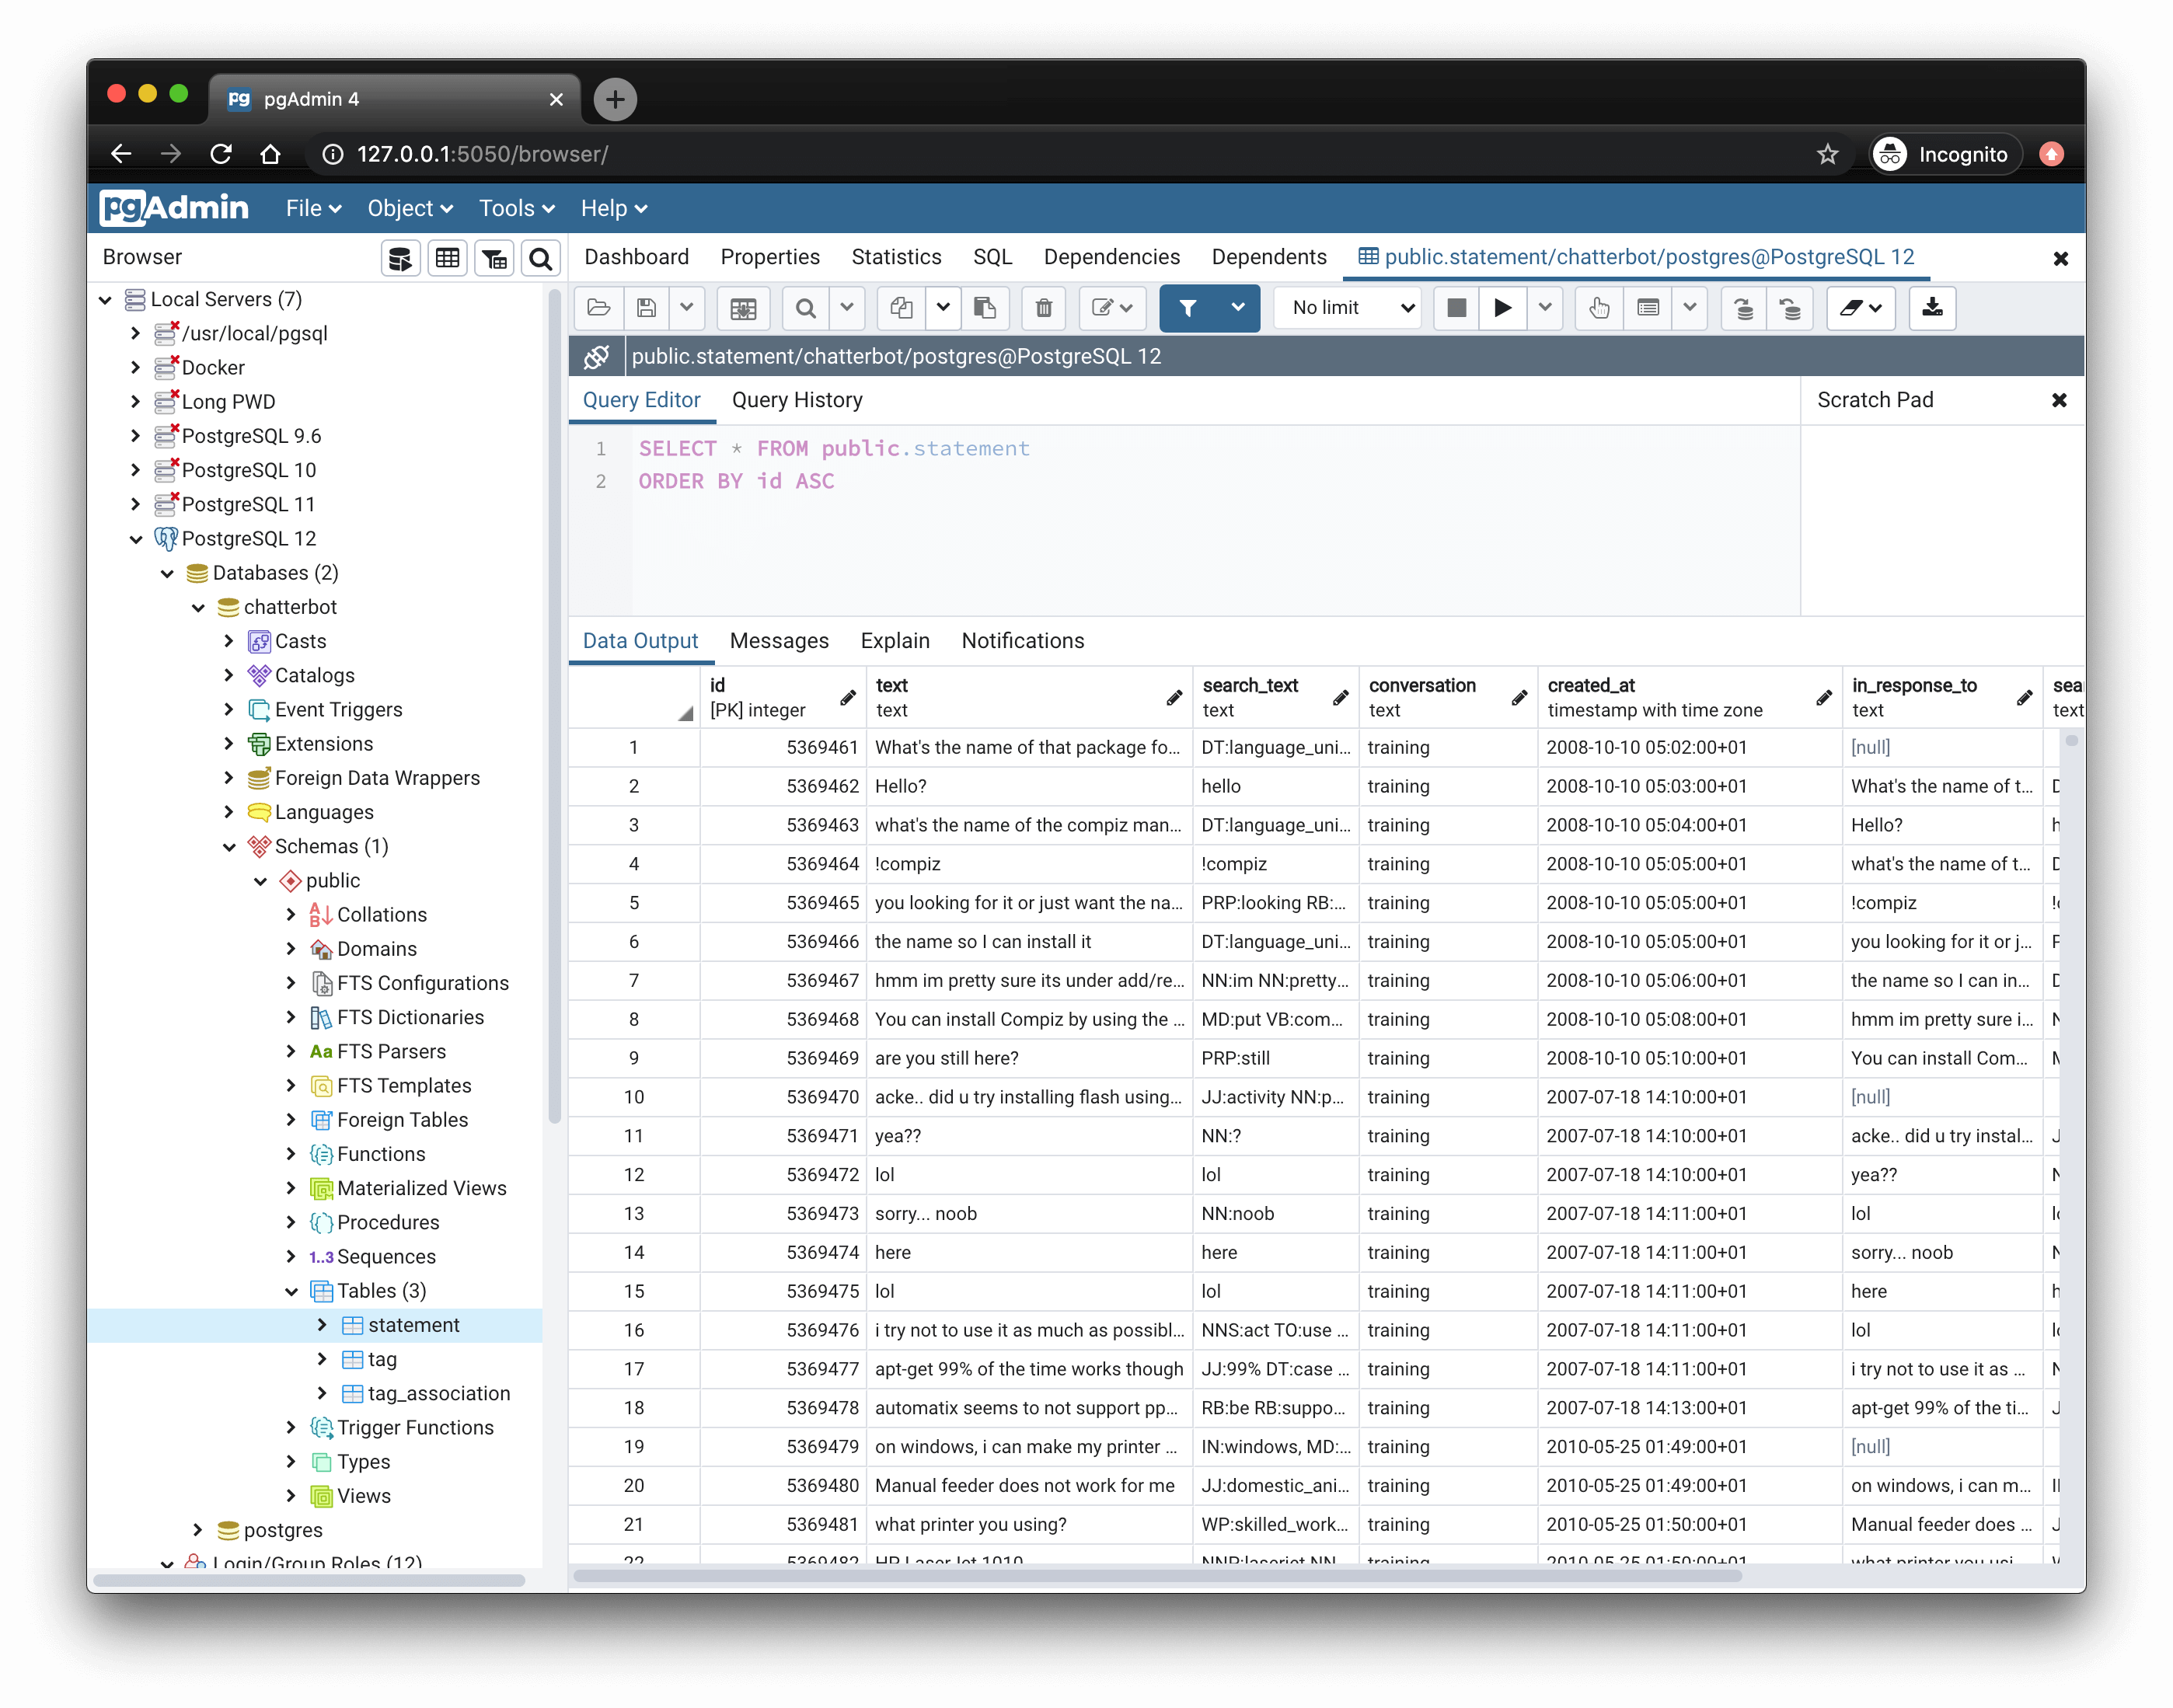Open the Query Tool from the browser toolbar
The width and height of the screenshot is (2173, 1708).
tap(400, 258)
